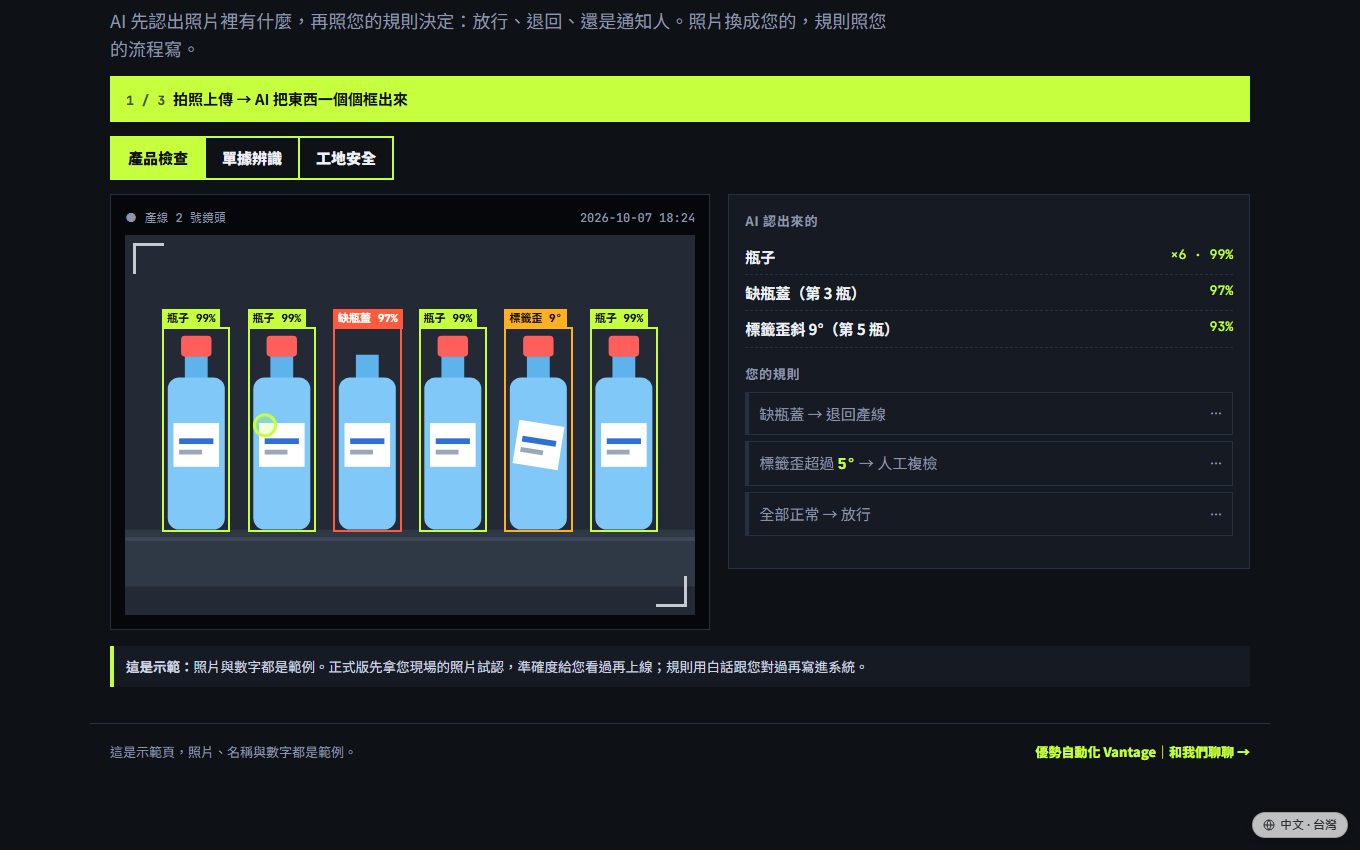
Task: Click the 這是示範 disclaimer note
Action: [x=680, y=666]
